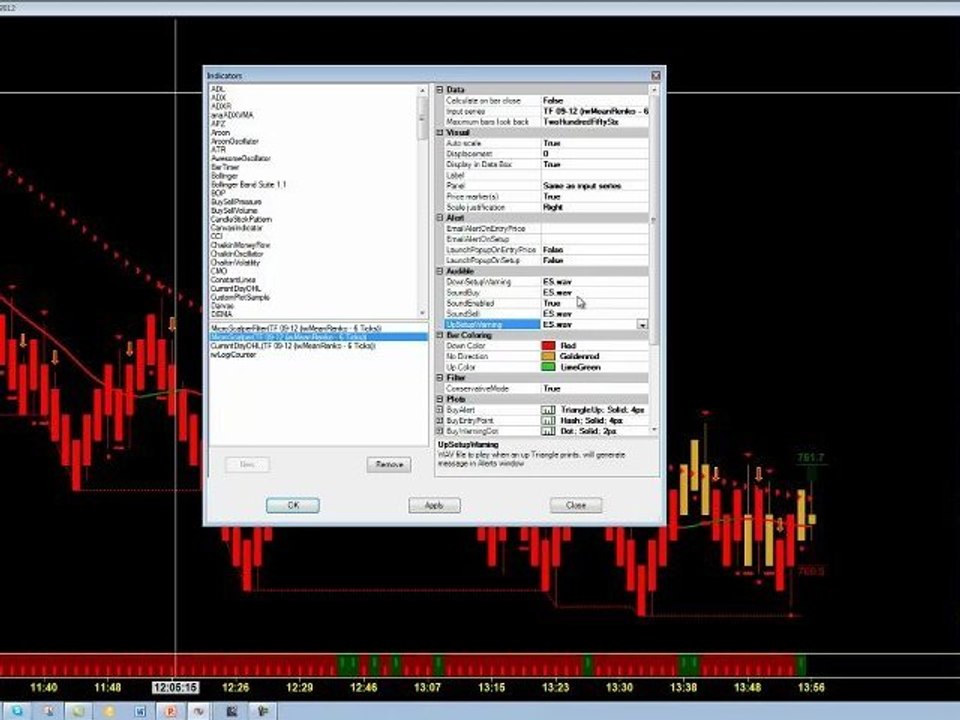960x720 pixels.
Task: Click the Apply button
Action: click(x=434, y=505)
